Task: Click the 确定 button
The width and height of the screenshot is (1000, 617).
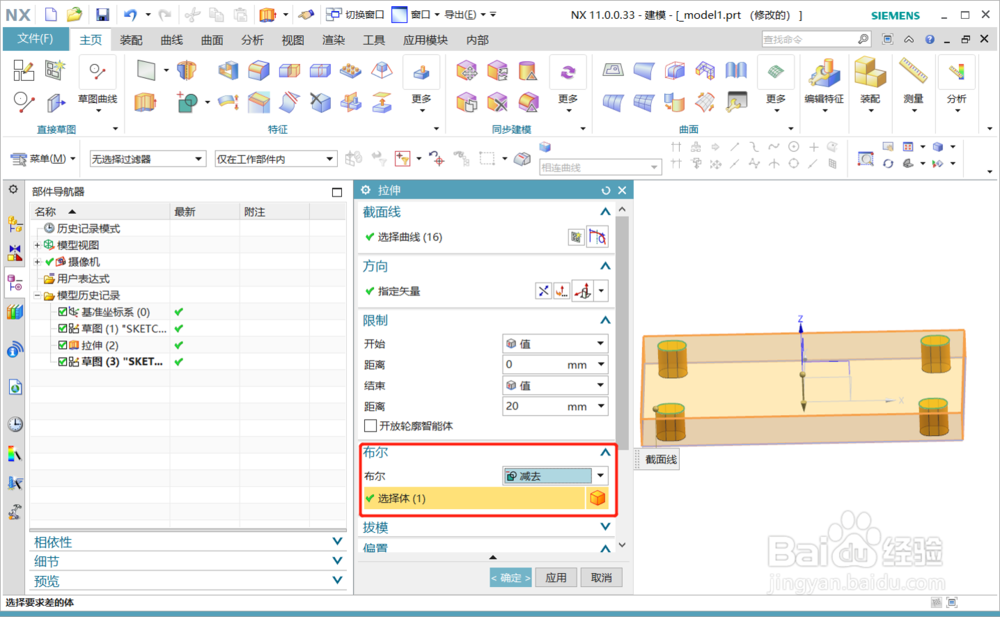Action: pyautogui.click(x=510, y=577)
